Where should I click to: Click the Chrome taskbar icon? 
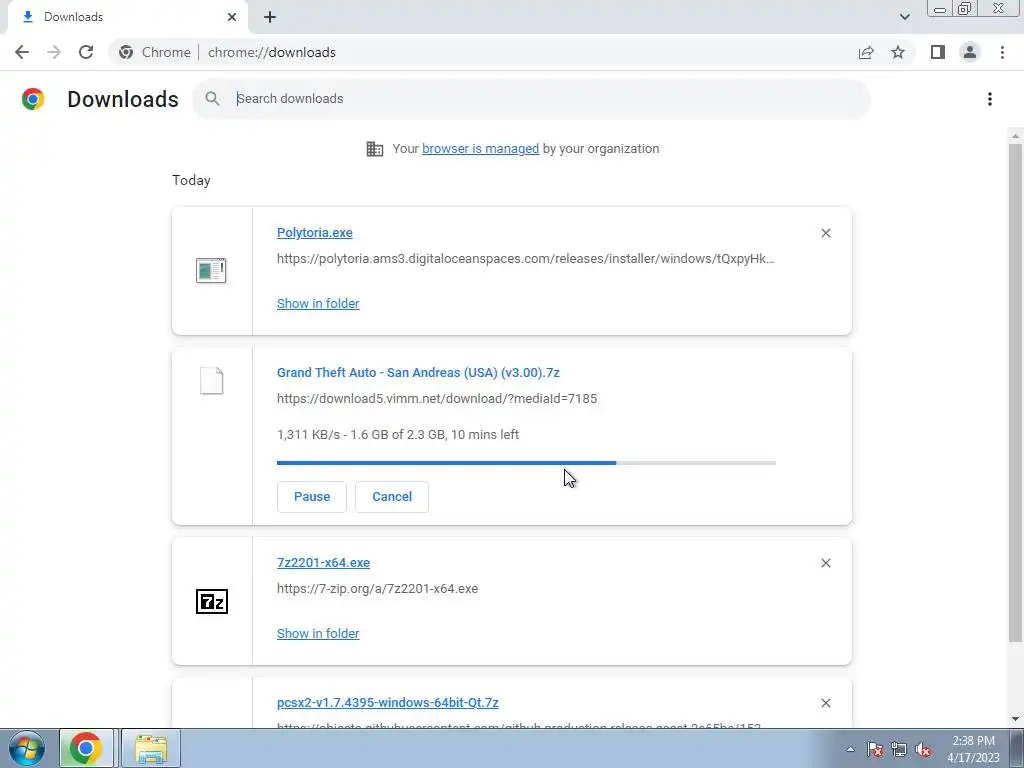click(x=86, y=748)
